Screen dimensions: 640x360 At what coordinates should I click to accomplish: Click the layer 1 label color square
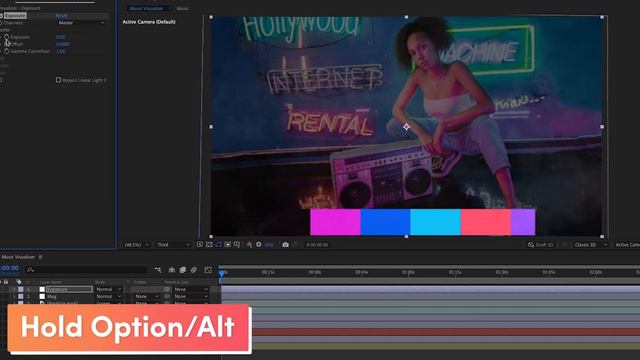click(20, 289)
